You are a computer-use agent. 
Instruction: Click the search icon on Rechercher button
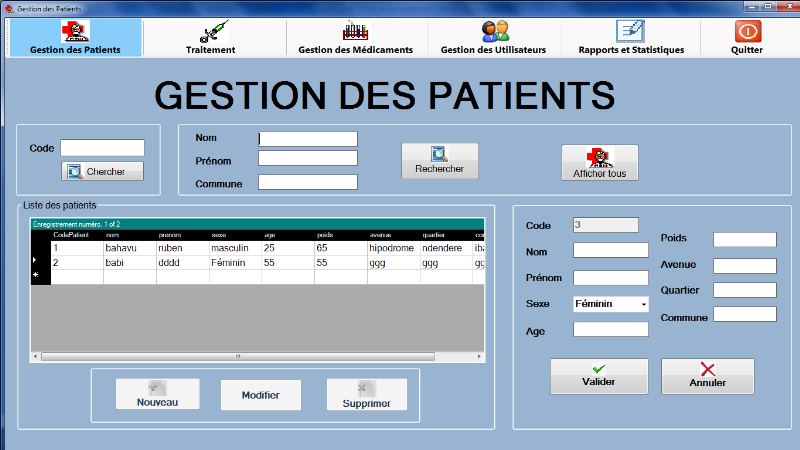439,154
